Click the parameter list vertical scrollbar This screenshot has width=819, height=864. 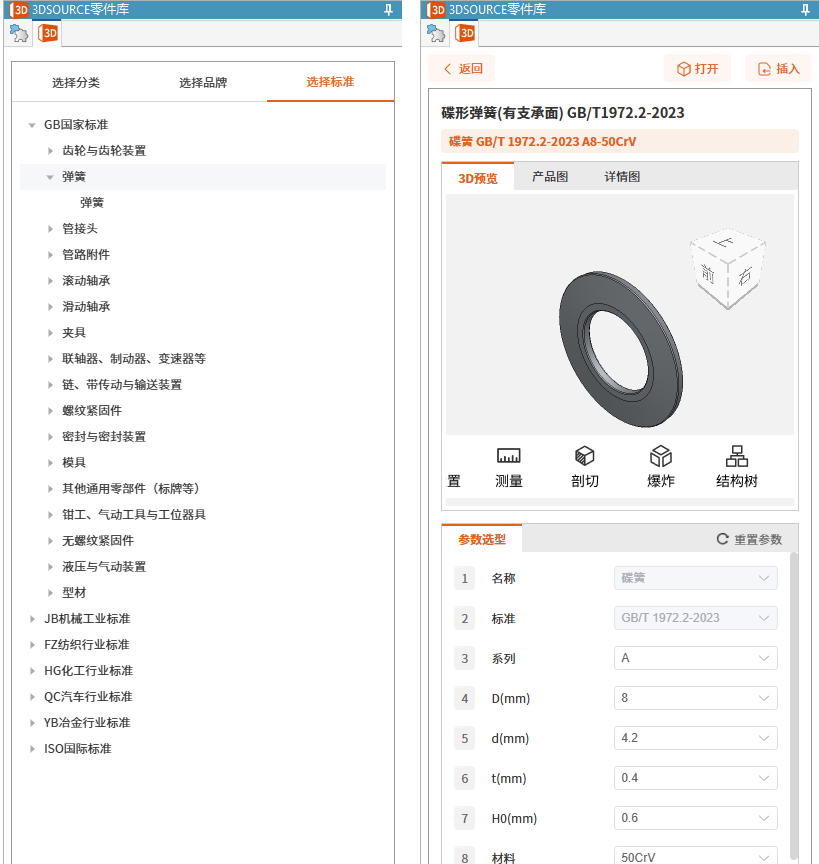pyautogui.click(x=794, y=700)
